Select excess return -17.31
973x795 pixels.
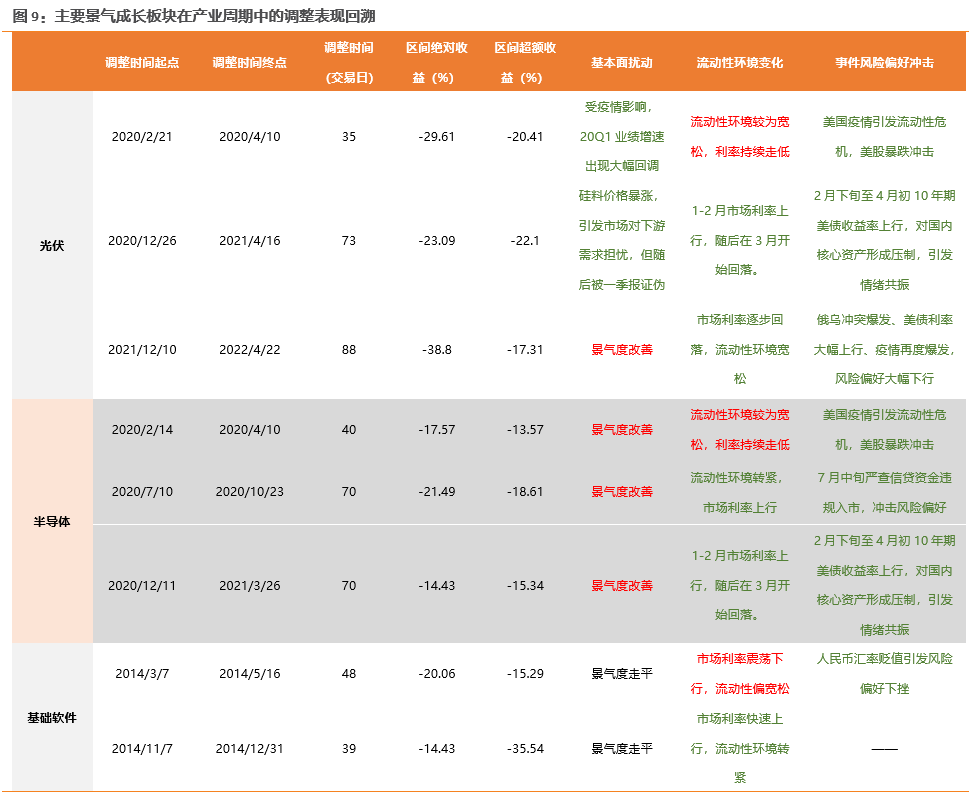pos(525,350)
